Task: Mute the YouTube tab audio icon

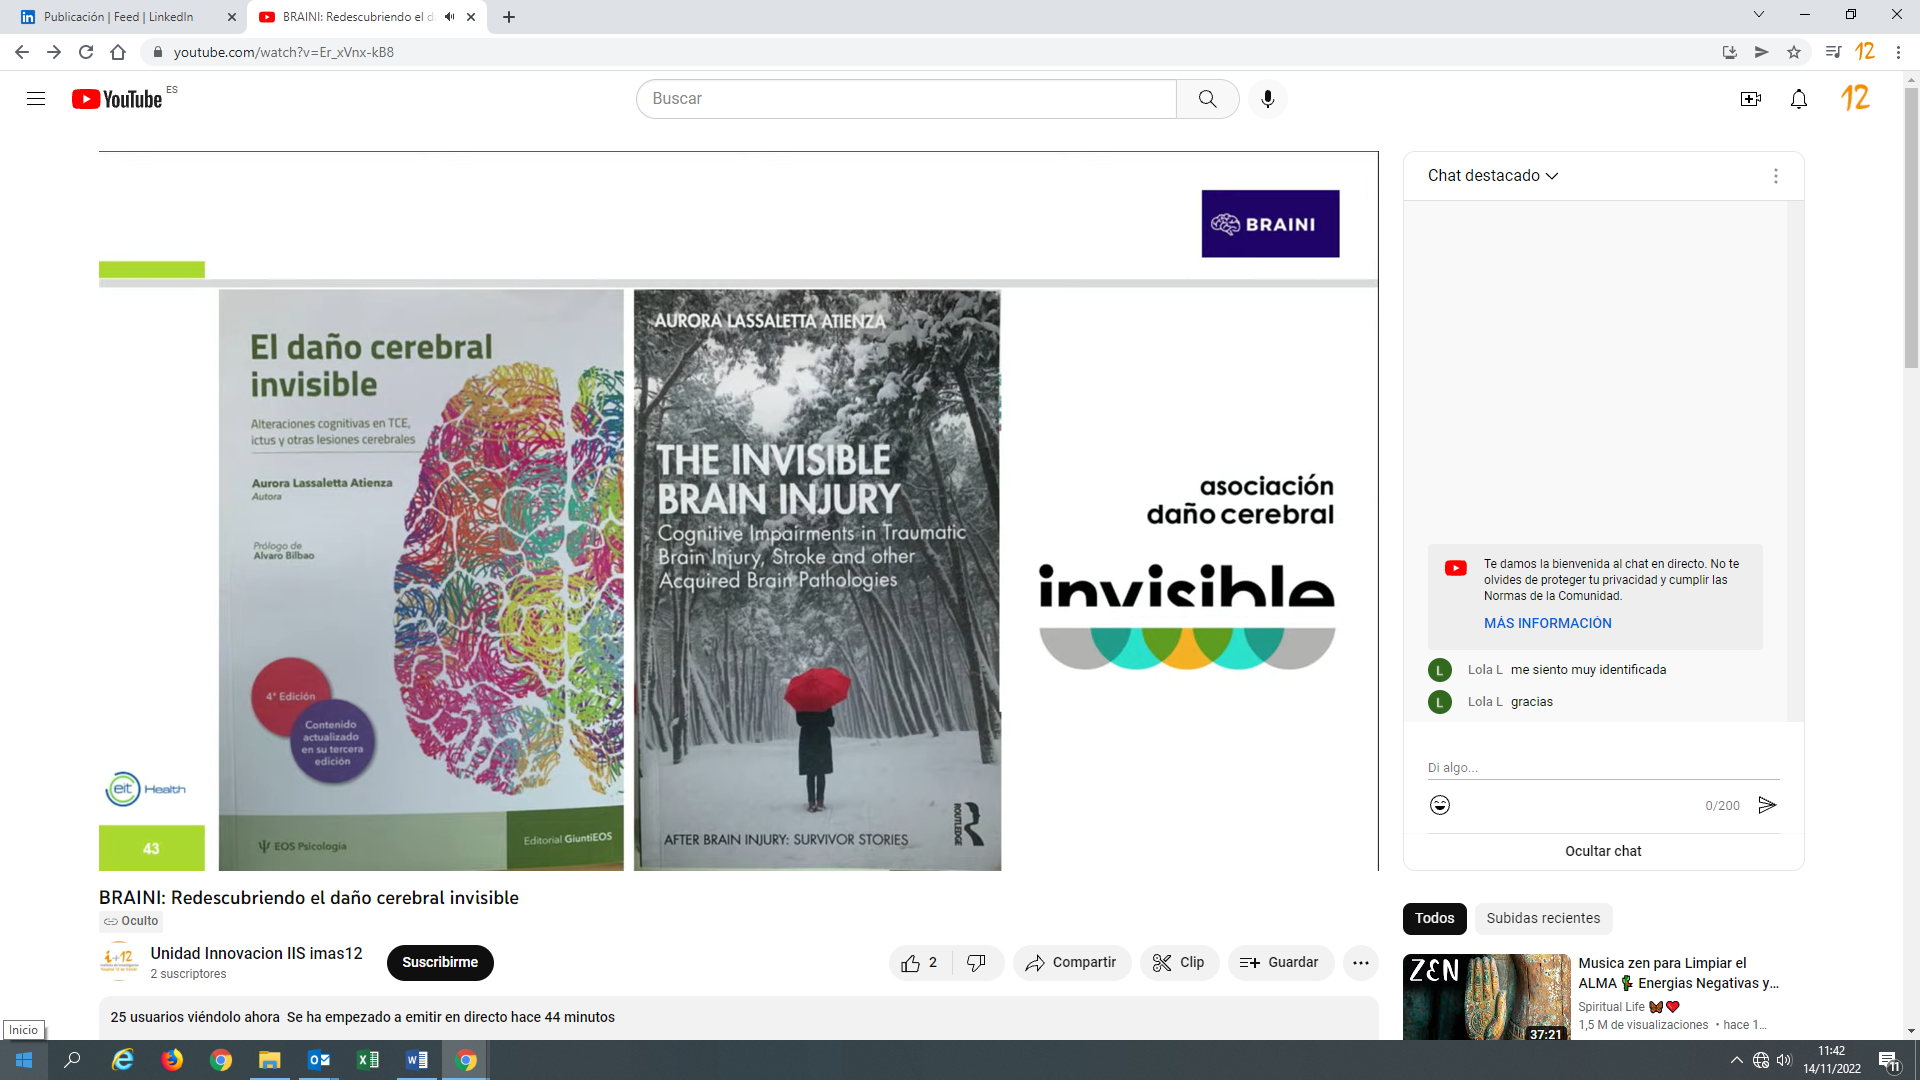Action: coord(449,17)
